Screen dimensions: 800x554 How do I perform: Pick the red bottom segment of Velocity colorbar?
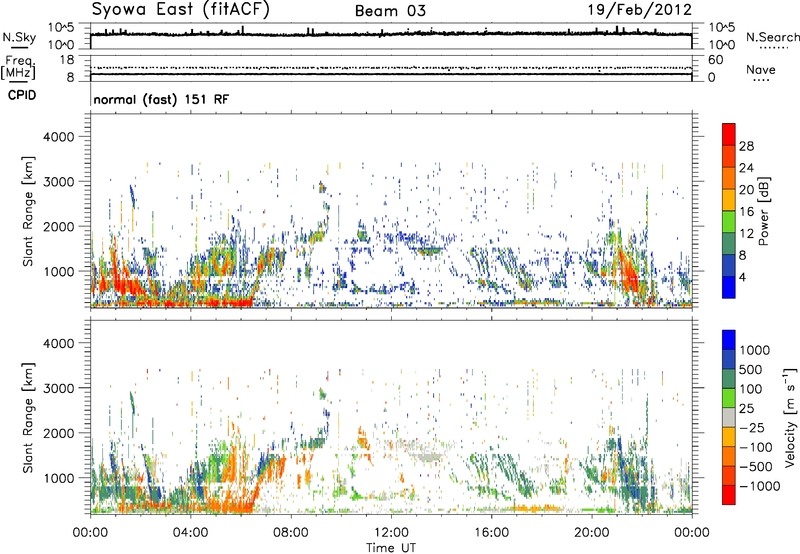click(729, 495)
